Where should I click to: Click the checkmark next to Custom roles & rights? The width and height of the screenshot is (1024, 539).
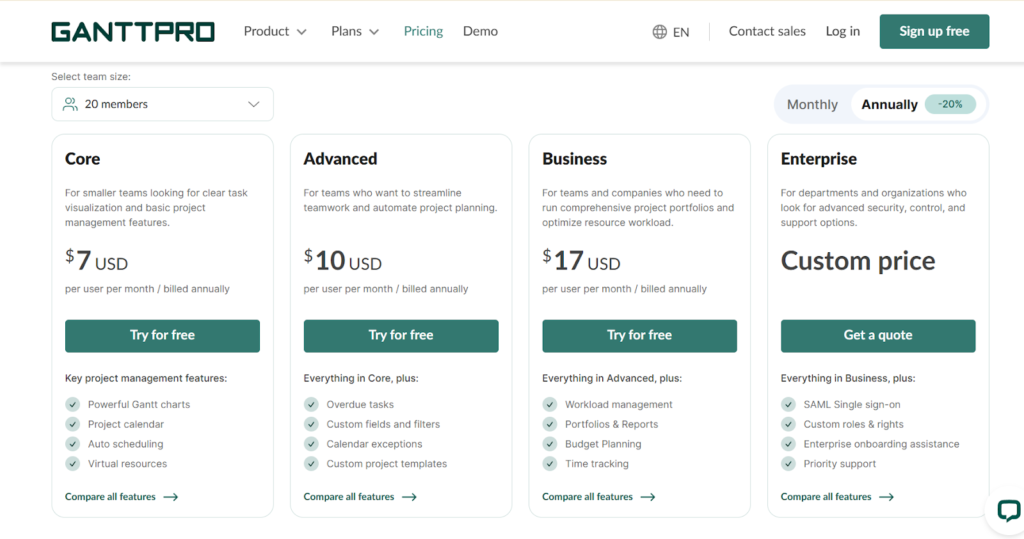788,424
